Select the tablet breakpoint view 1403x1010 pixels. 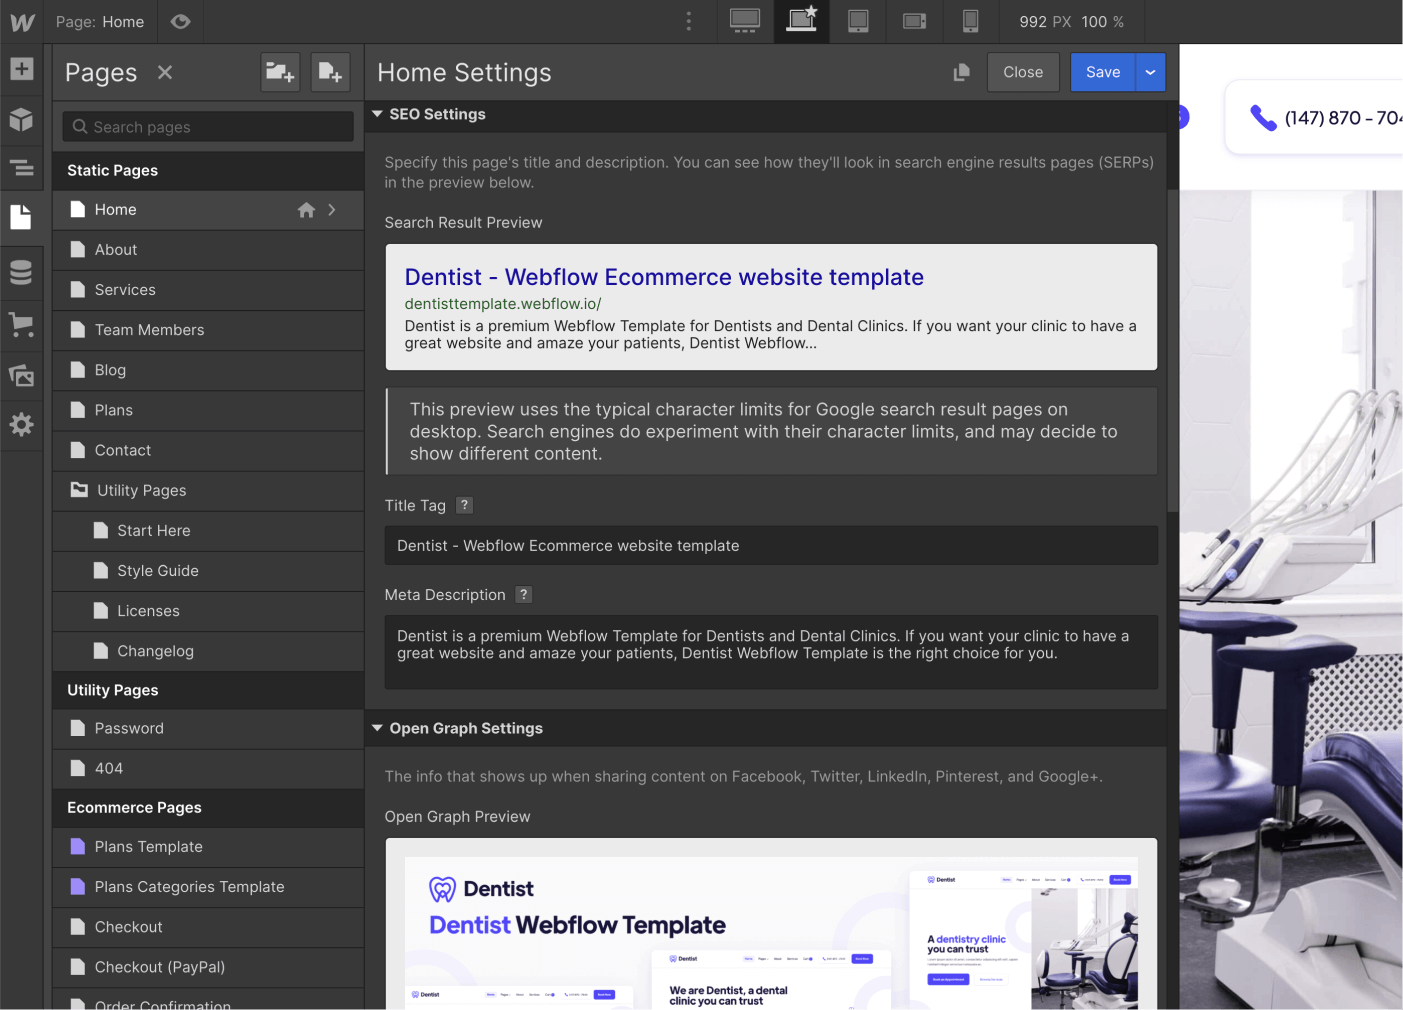click(857, 21)
